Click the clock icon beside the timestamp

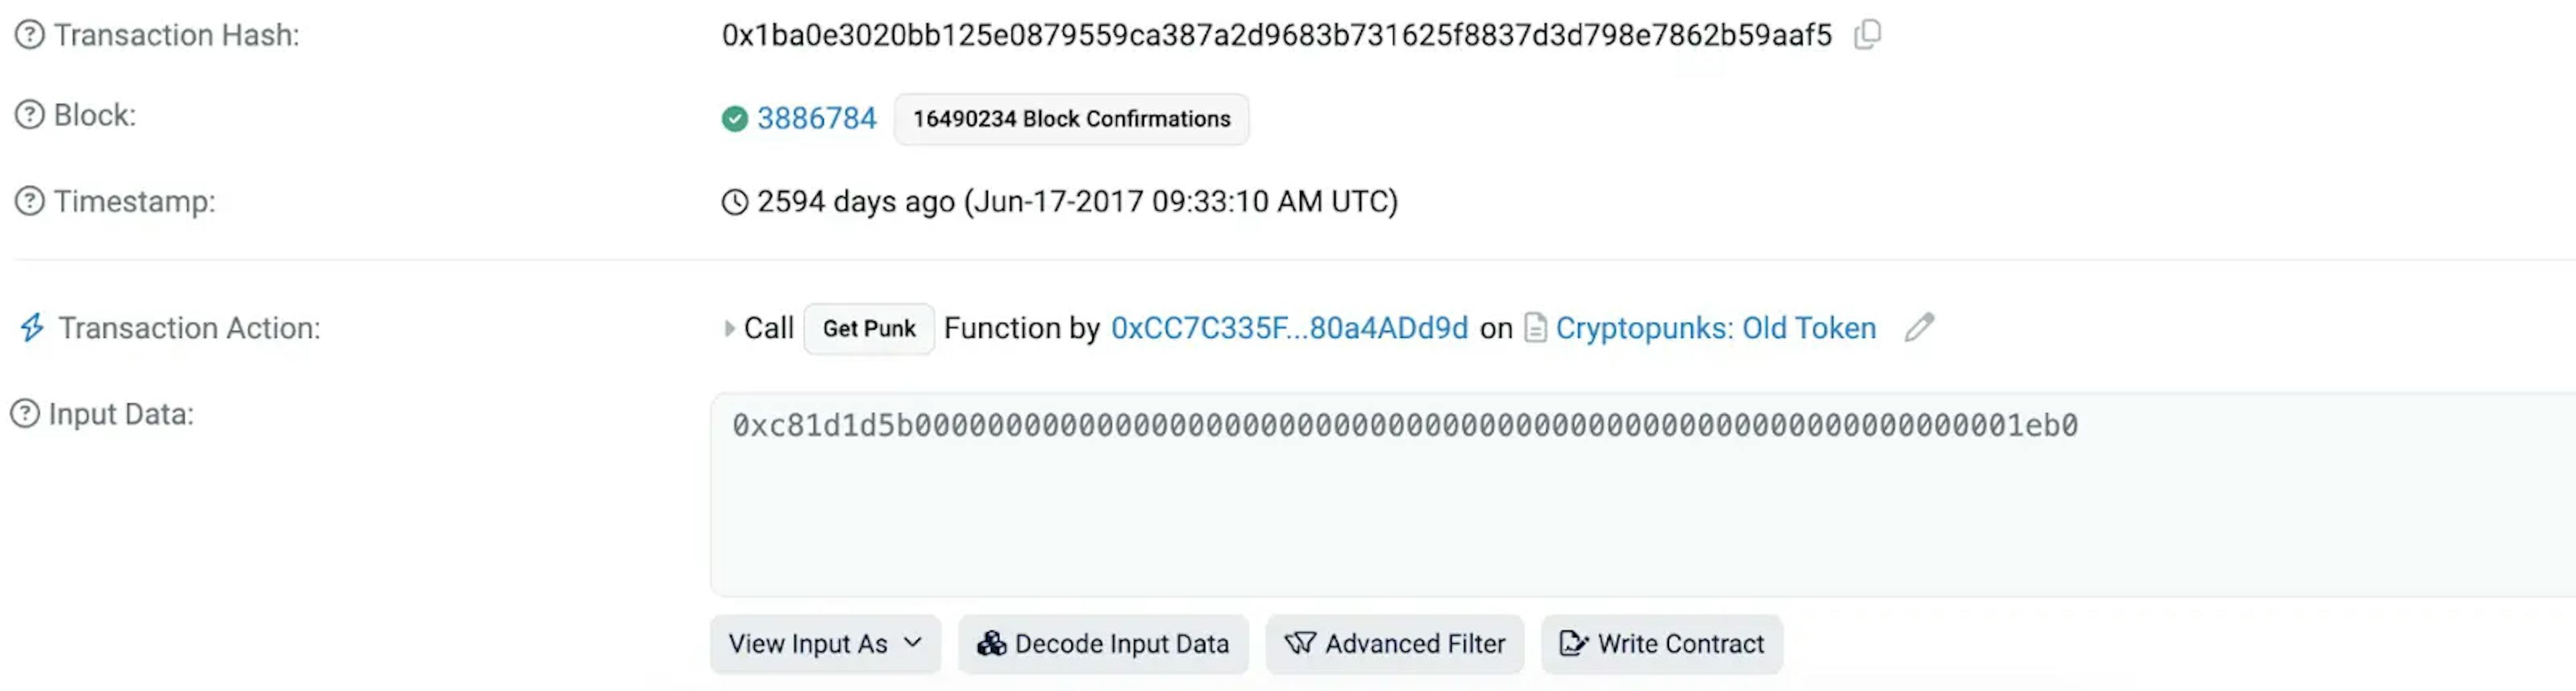tap(735, 202)
